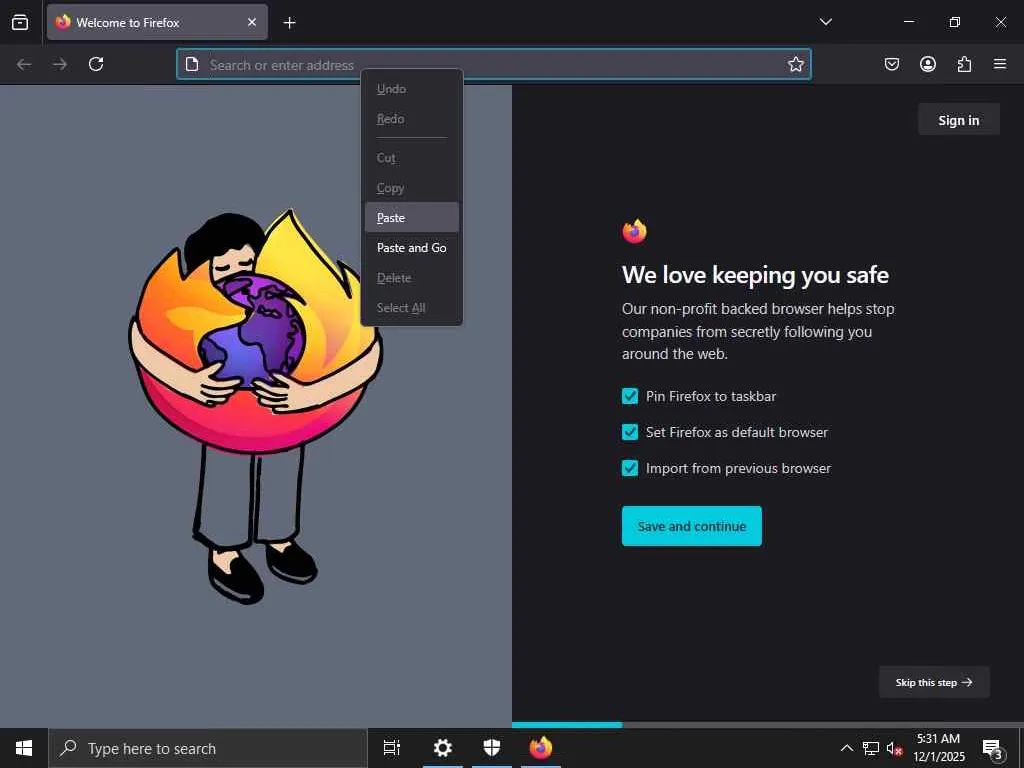This screenshot has width=1024, height=768.
Task: Show hidden system tray icons chevron
Action: click(846, 748)
